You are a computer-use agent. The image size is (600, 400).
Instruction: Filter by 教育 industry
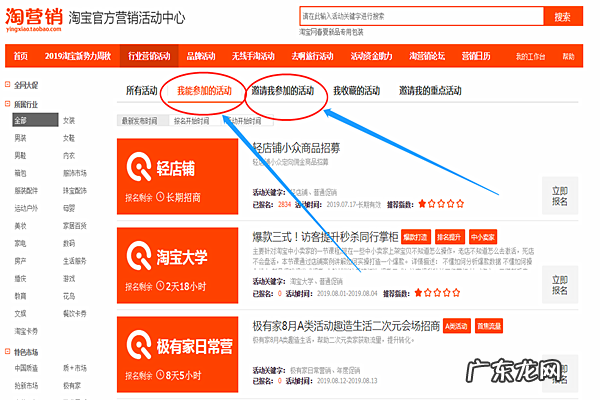pos(20,296)
